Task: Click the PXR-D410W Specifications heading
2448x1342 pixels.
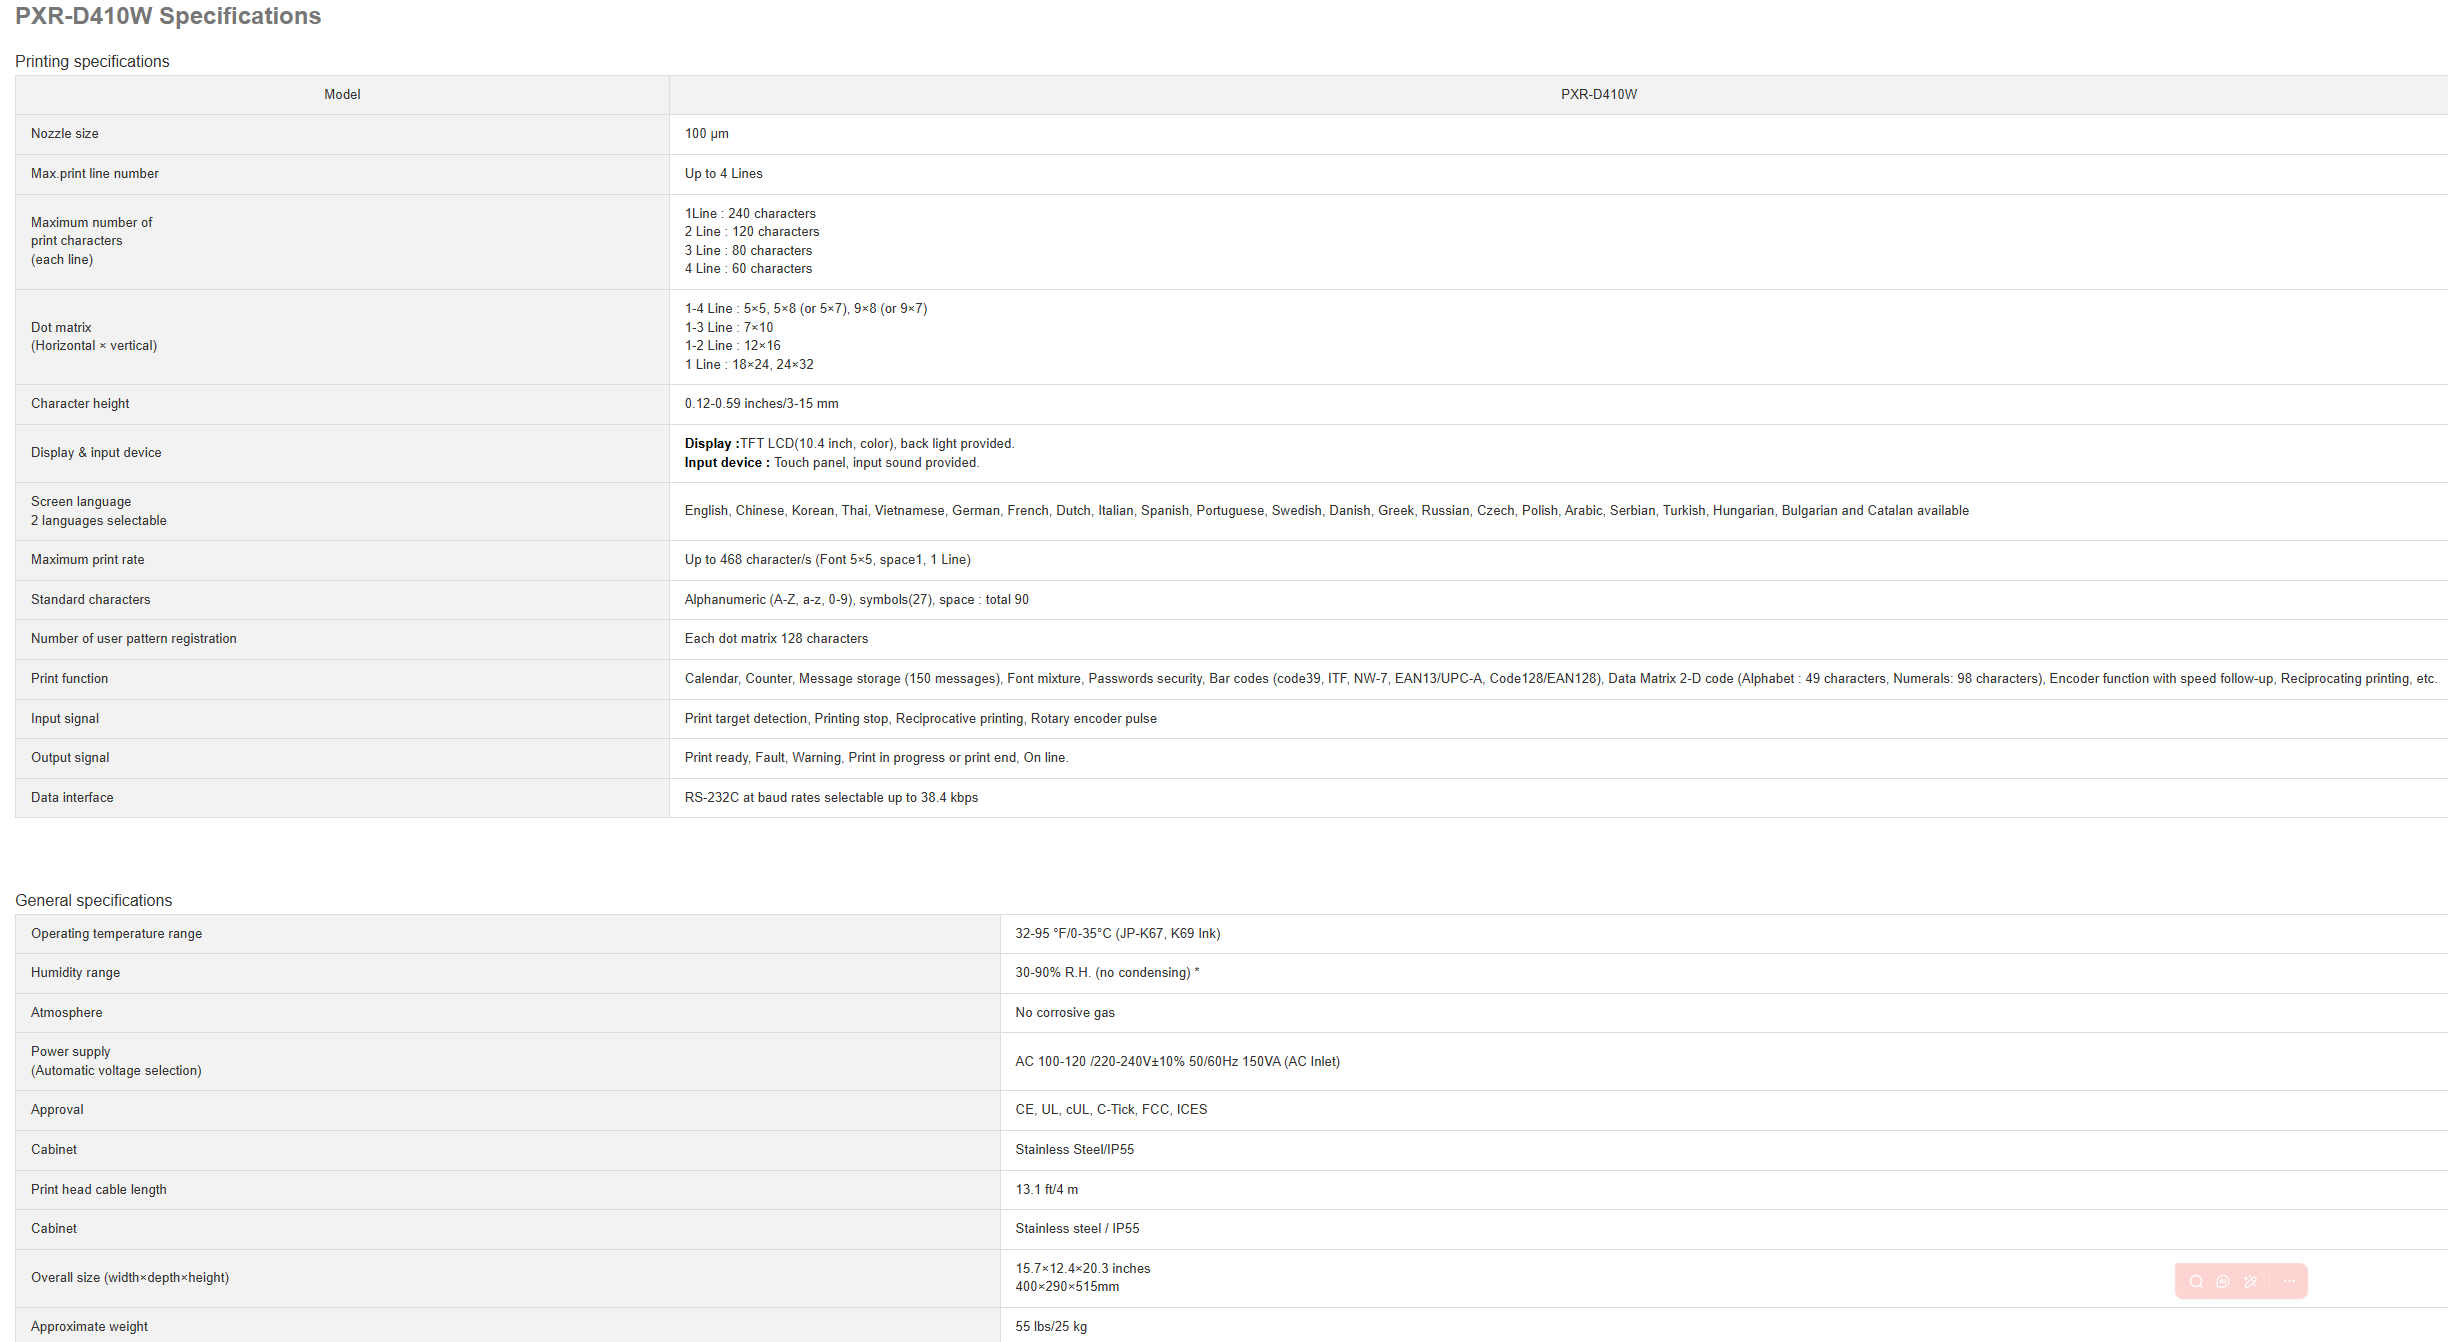Action: coord(168,16)
